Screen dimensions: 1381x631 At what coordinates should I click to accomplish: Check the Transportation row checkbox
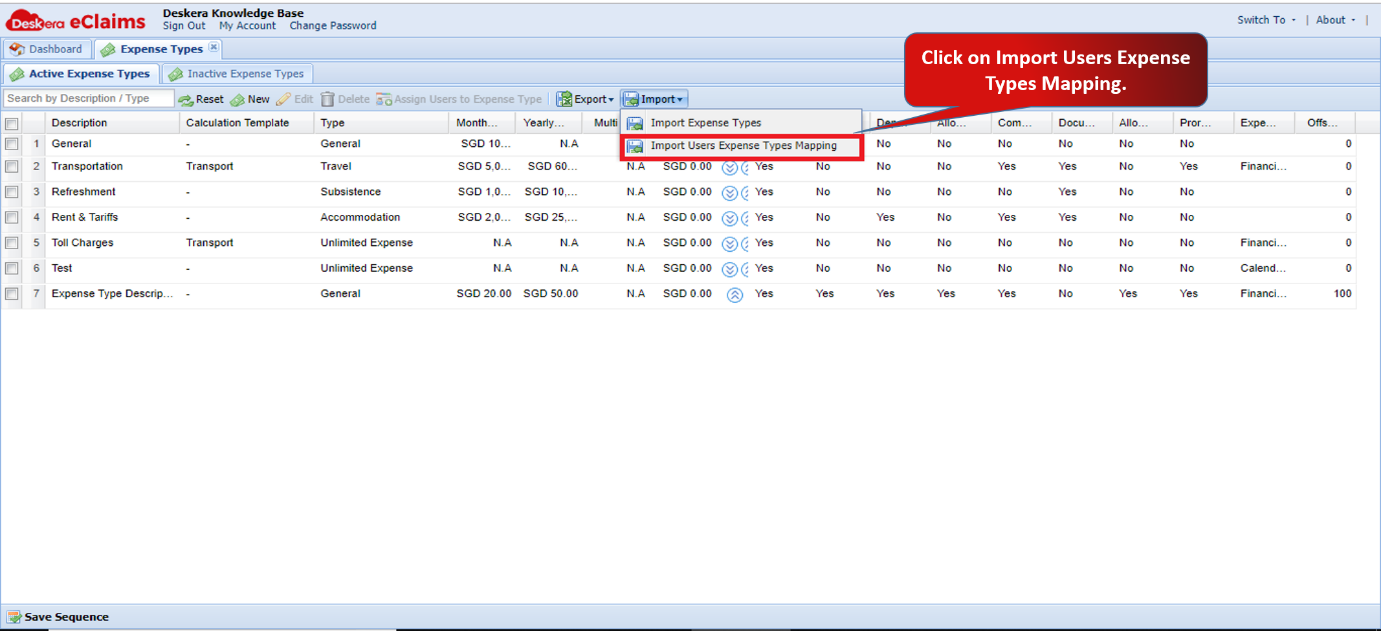point(11,167)
